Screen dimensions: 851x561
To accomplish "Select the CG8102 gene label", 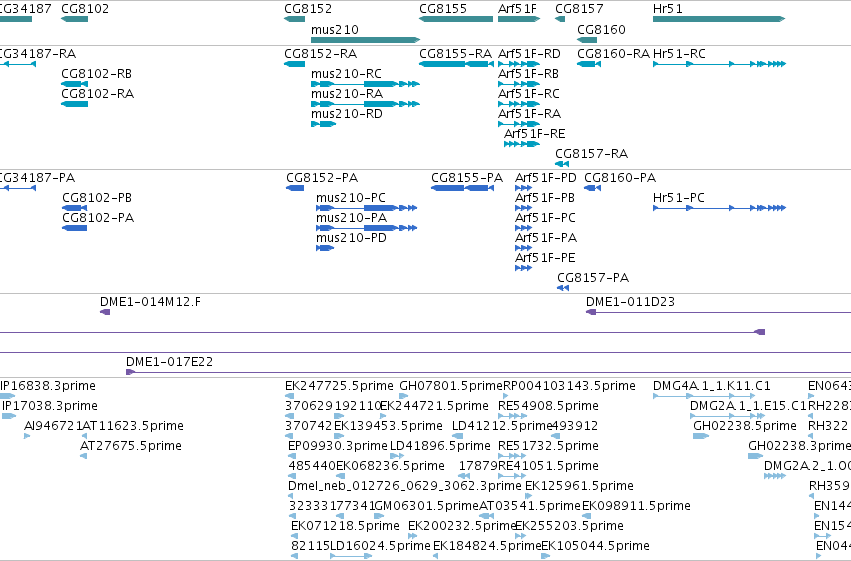I will pyautogui.click(x=85, y=9).
